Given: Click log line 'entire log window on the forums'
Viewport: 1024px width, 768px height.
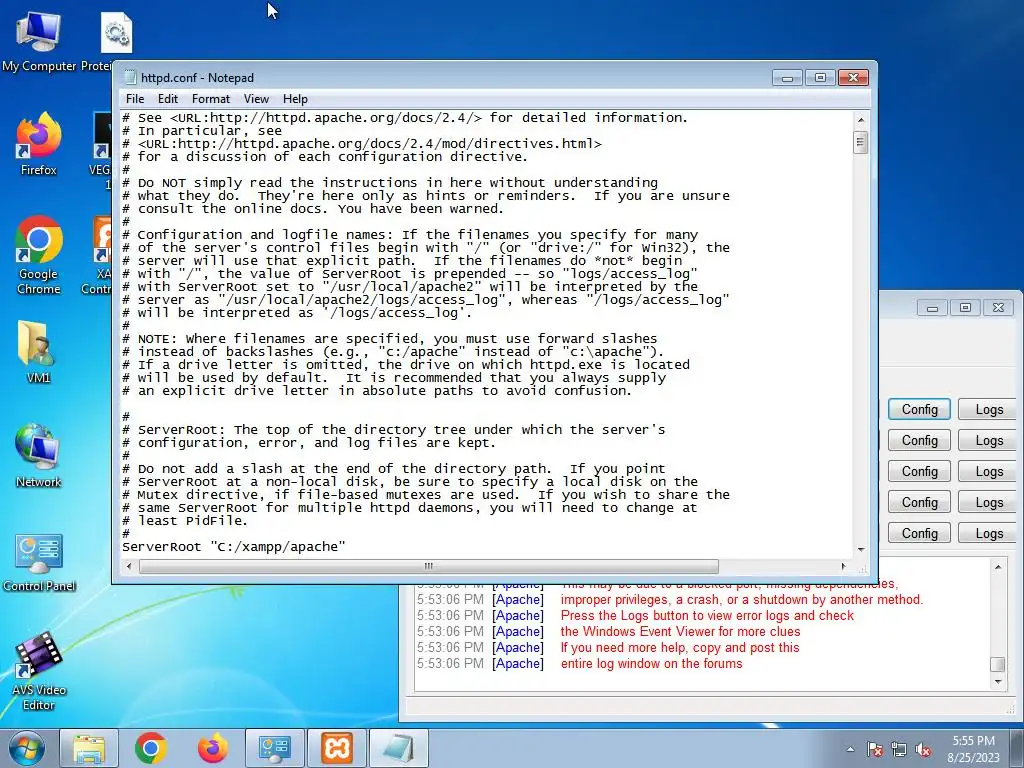Looking at the screenshot, I should (651, 664).
